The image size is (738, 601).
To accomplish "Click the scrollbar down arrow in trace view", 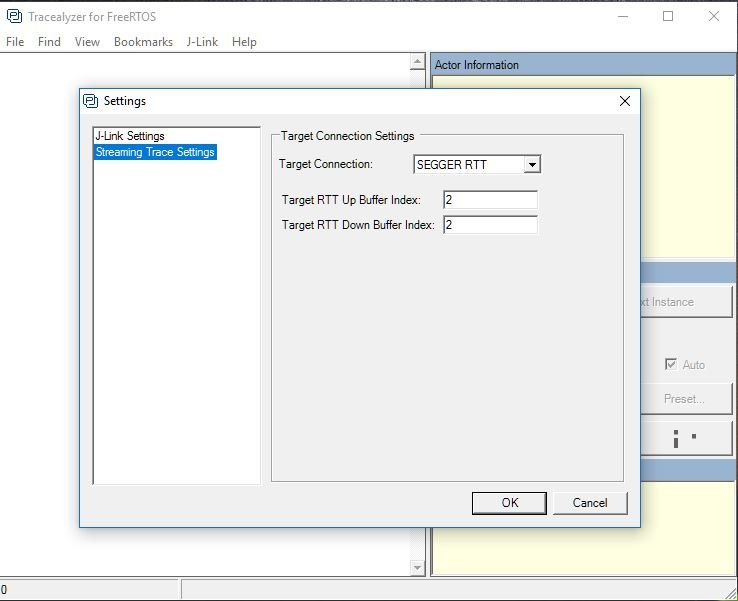I will [x=418, y=568].
